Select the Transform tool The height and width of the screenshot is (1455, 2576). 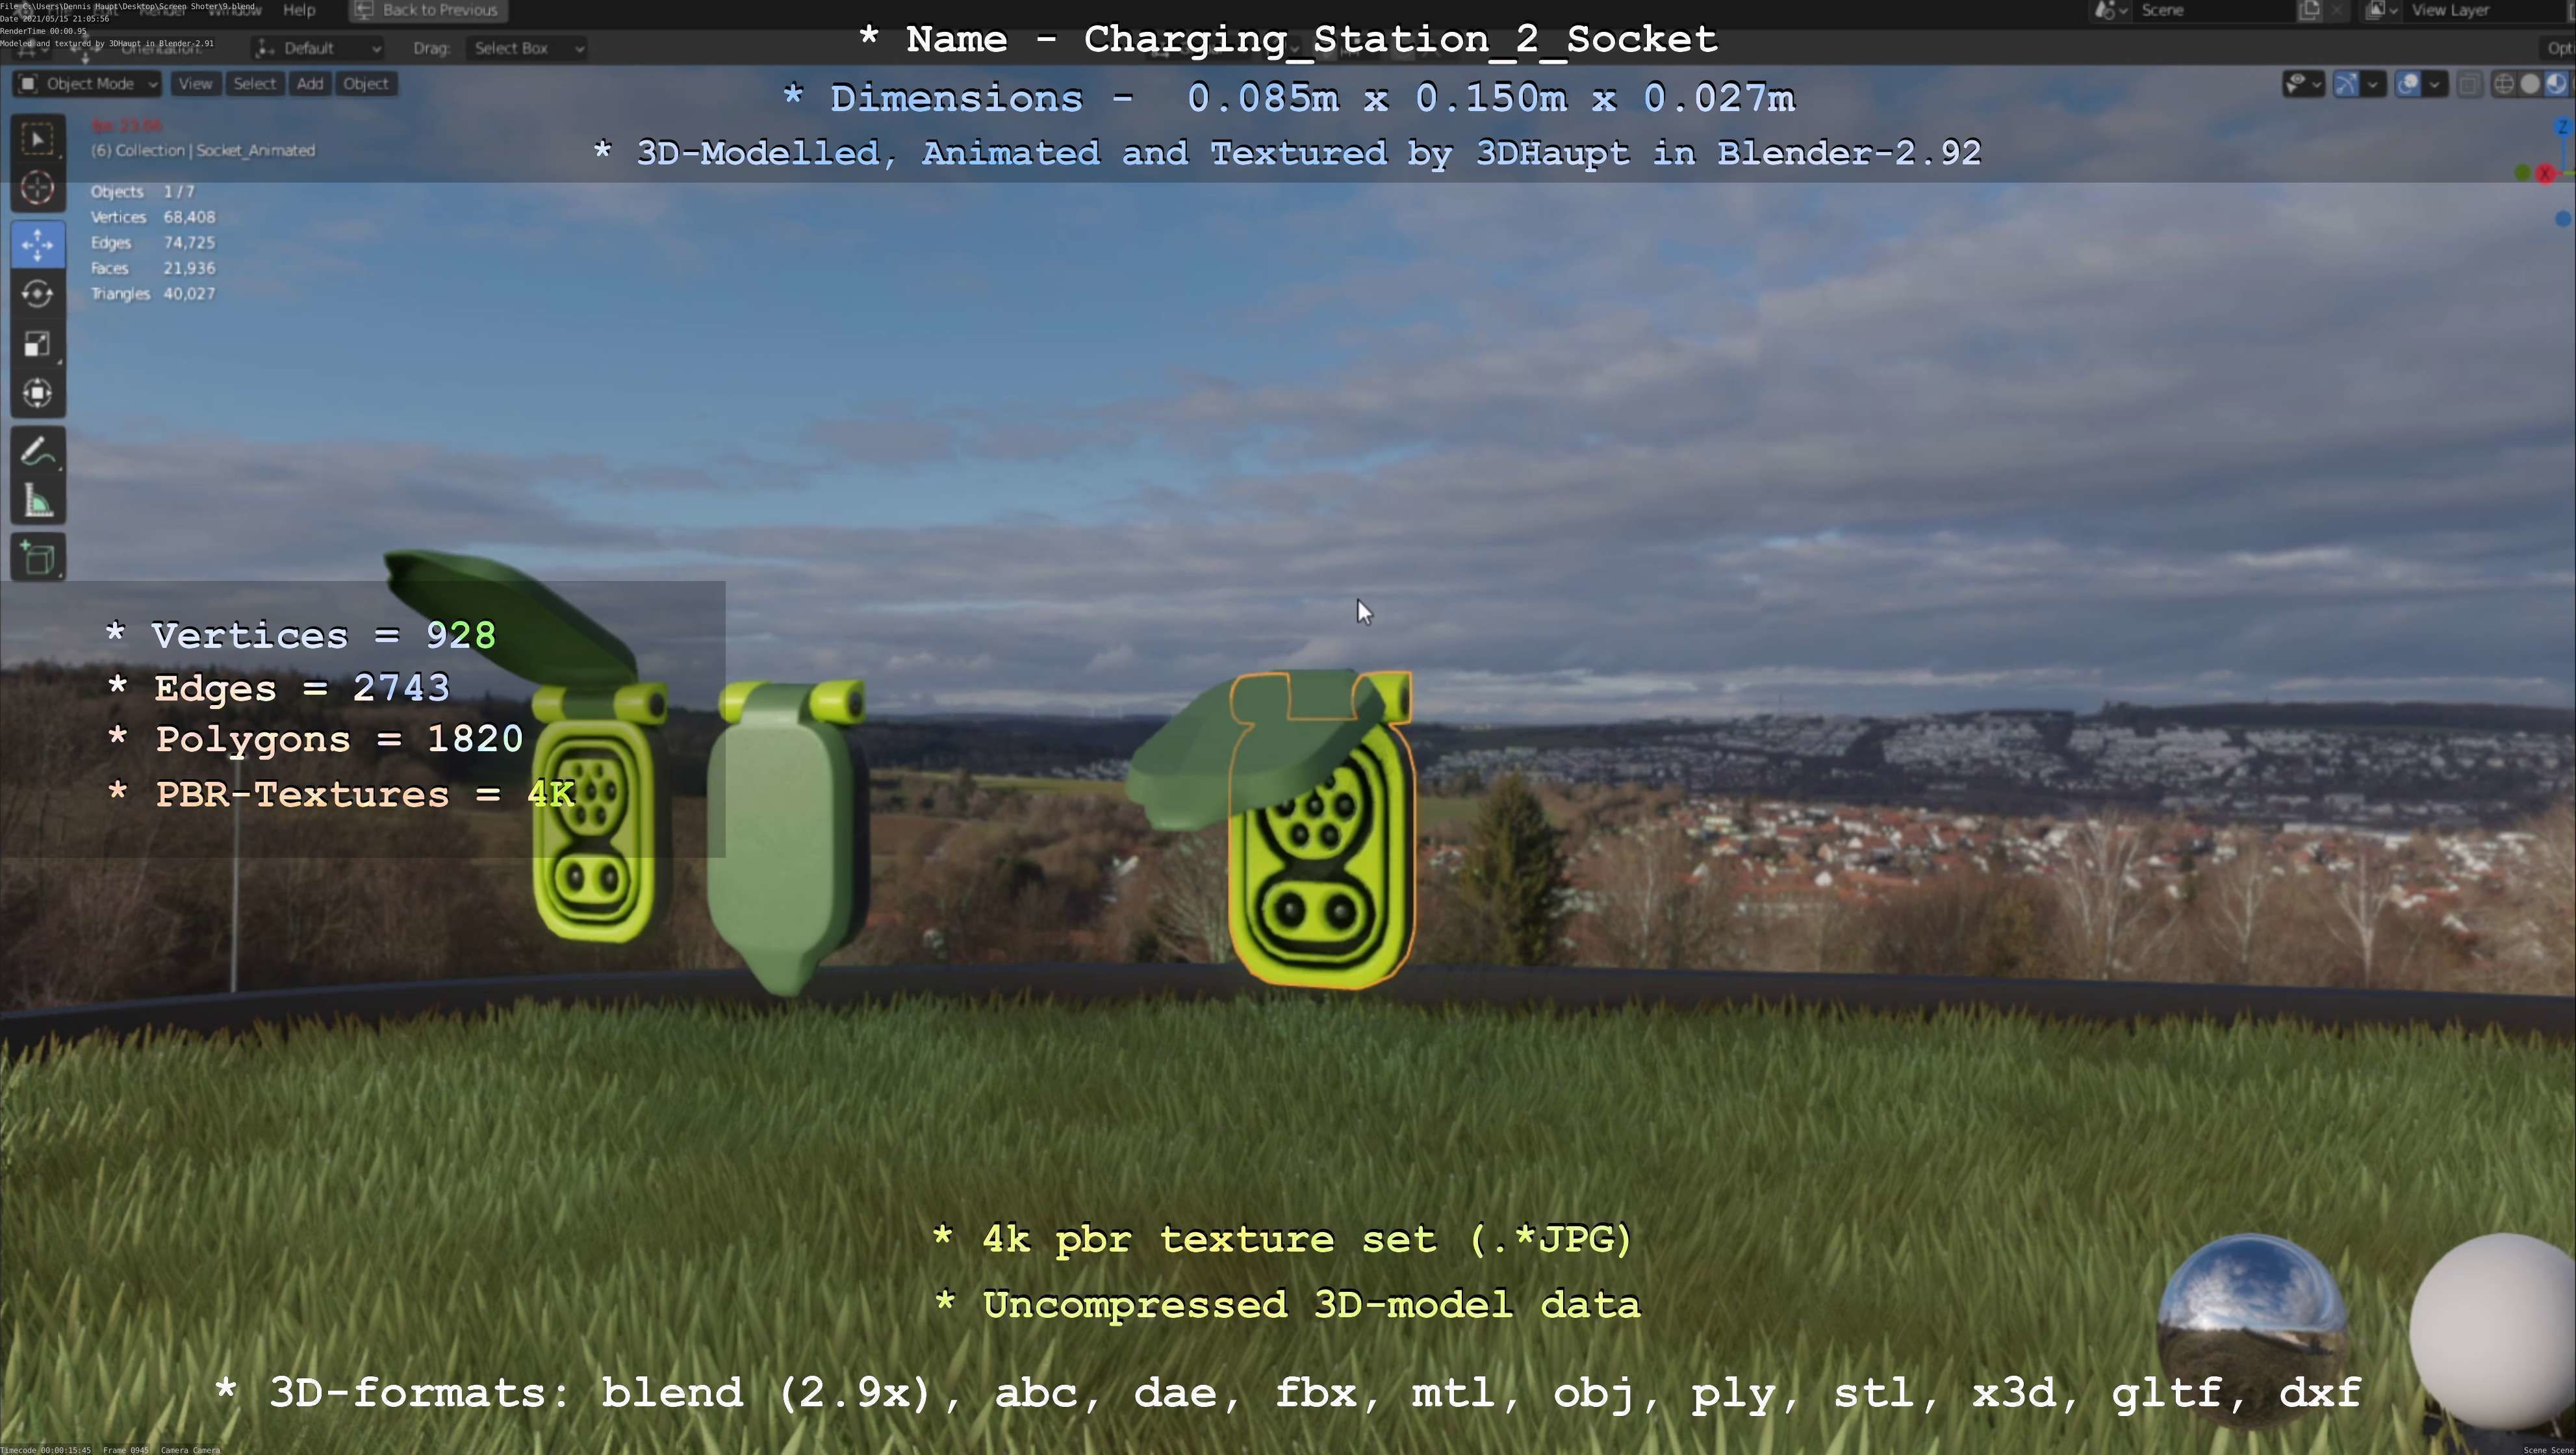38,393
